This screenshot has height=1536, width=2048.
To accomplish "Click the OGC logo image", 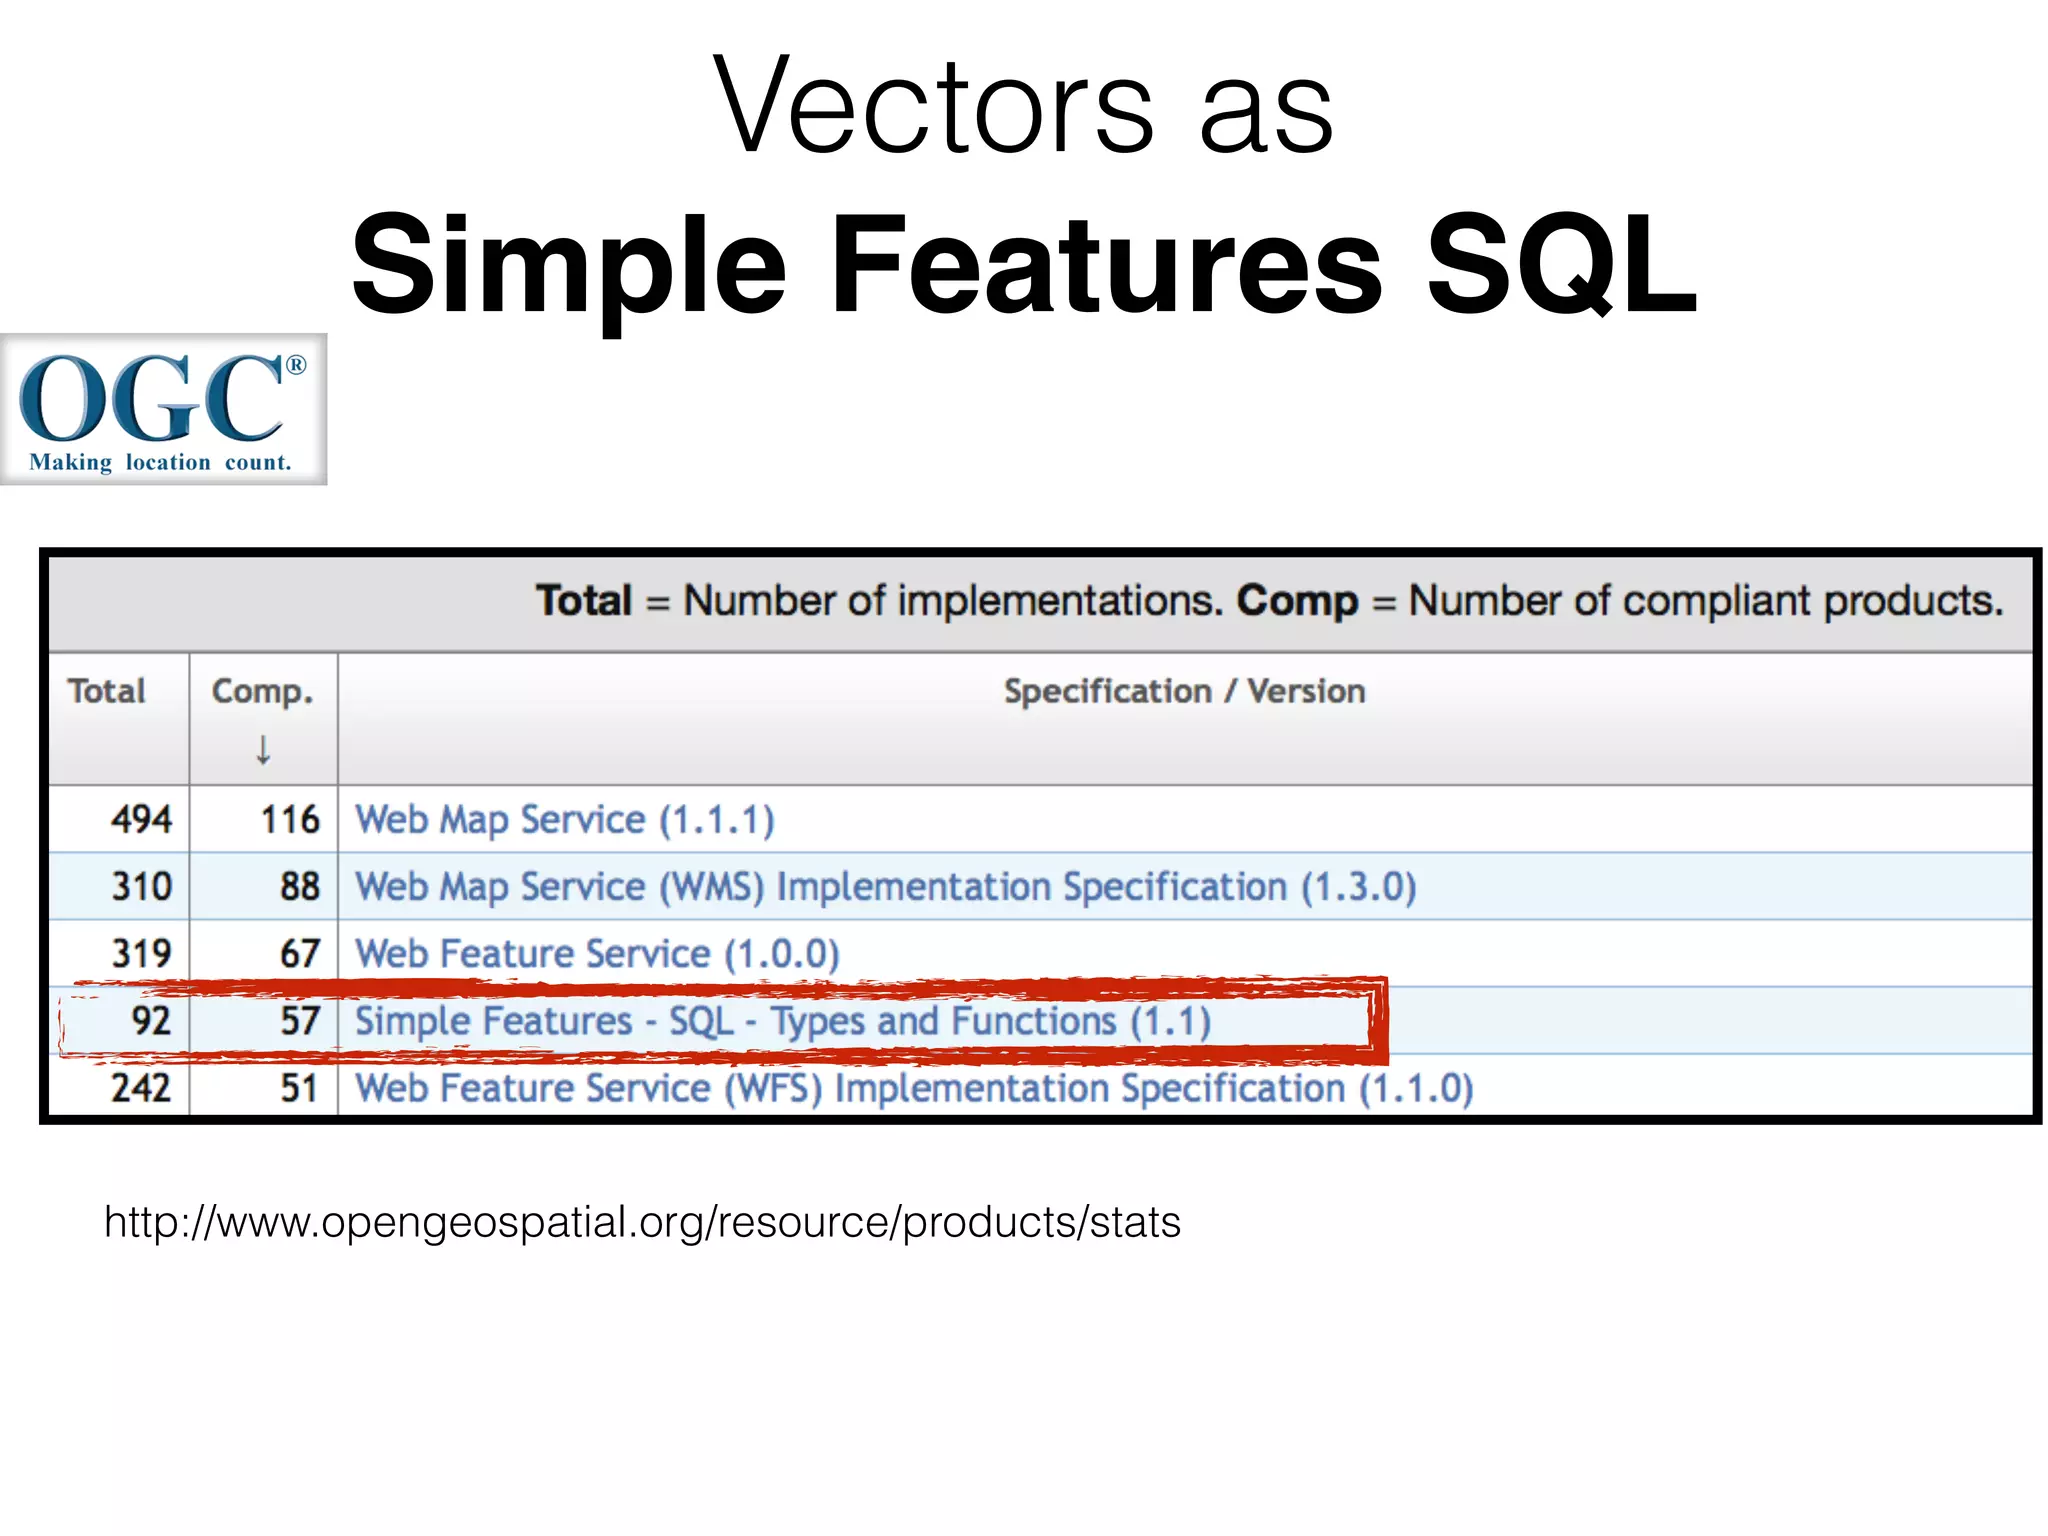I will [164, 410].
